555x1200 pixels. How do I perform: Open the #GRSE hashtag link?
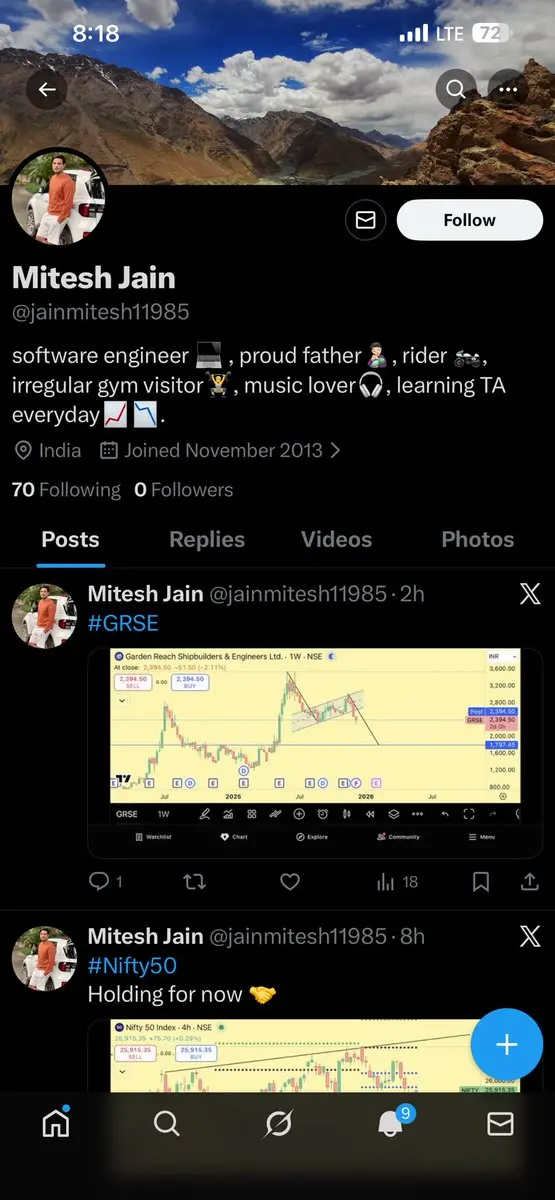coord(123,623)
